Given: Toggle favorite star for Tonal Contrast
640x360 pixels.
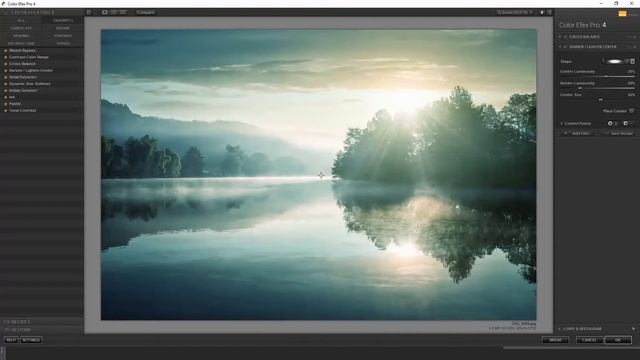Looking at the screenshot, I should [5, 110].
